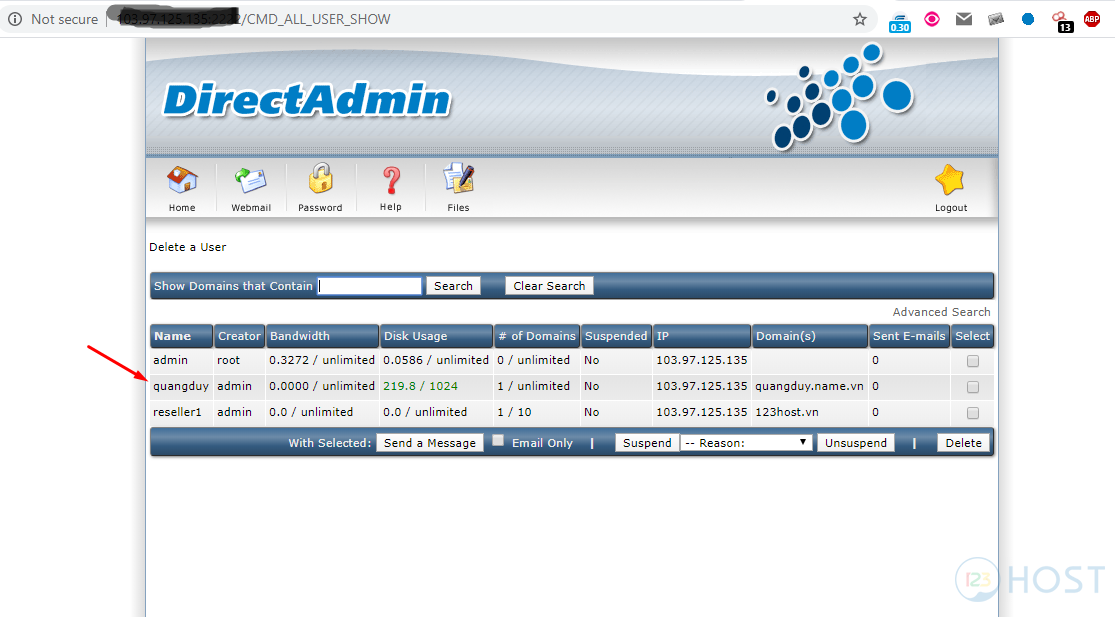Open the reseller1 user link
This screenshot has height=617, width=1115.
coord(177,412)
